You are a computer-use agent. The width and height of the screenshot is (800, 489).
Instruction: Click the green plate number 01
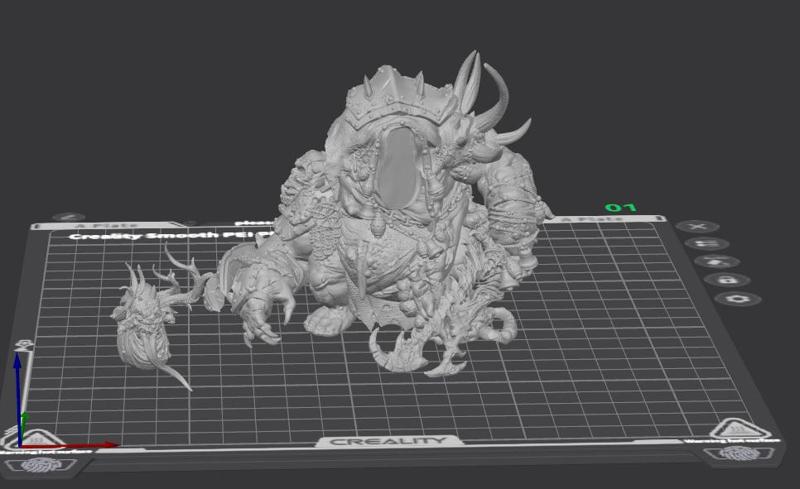click(x=620, y=207)
